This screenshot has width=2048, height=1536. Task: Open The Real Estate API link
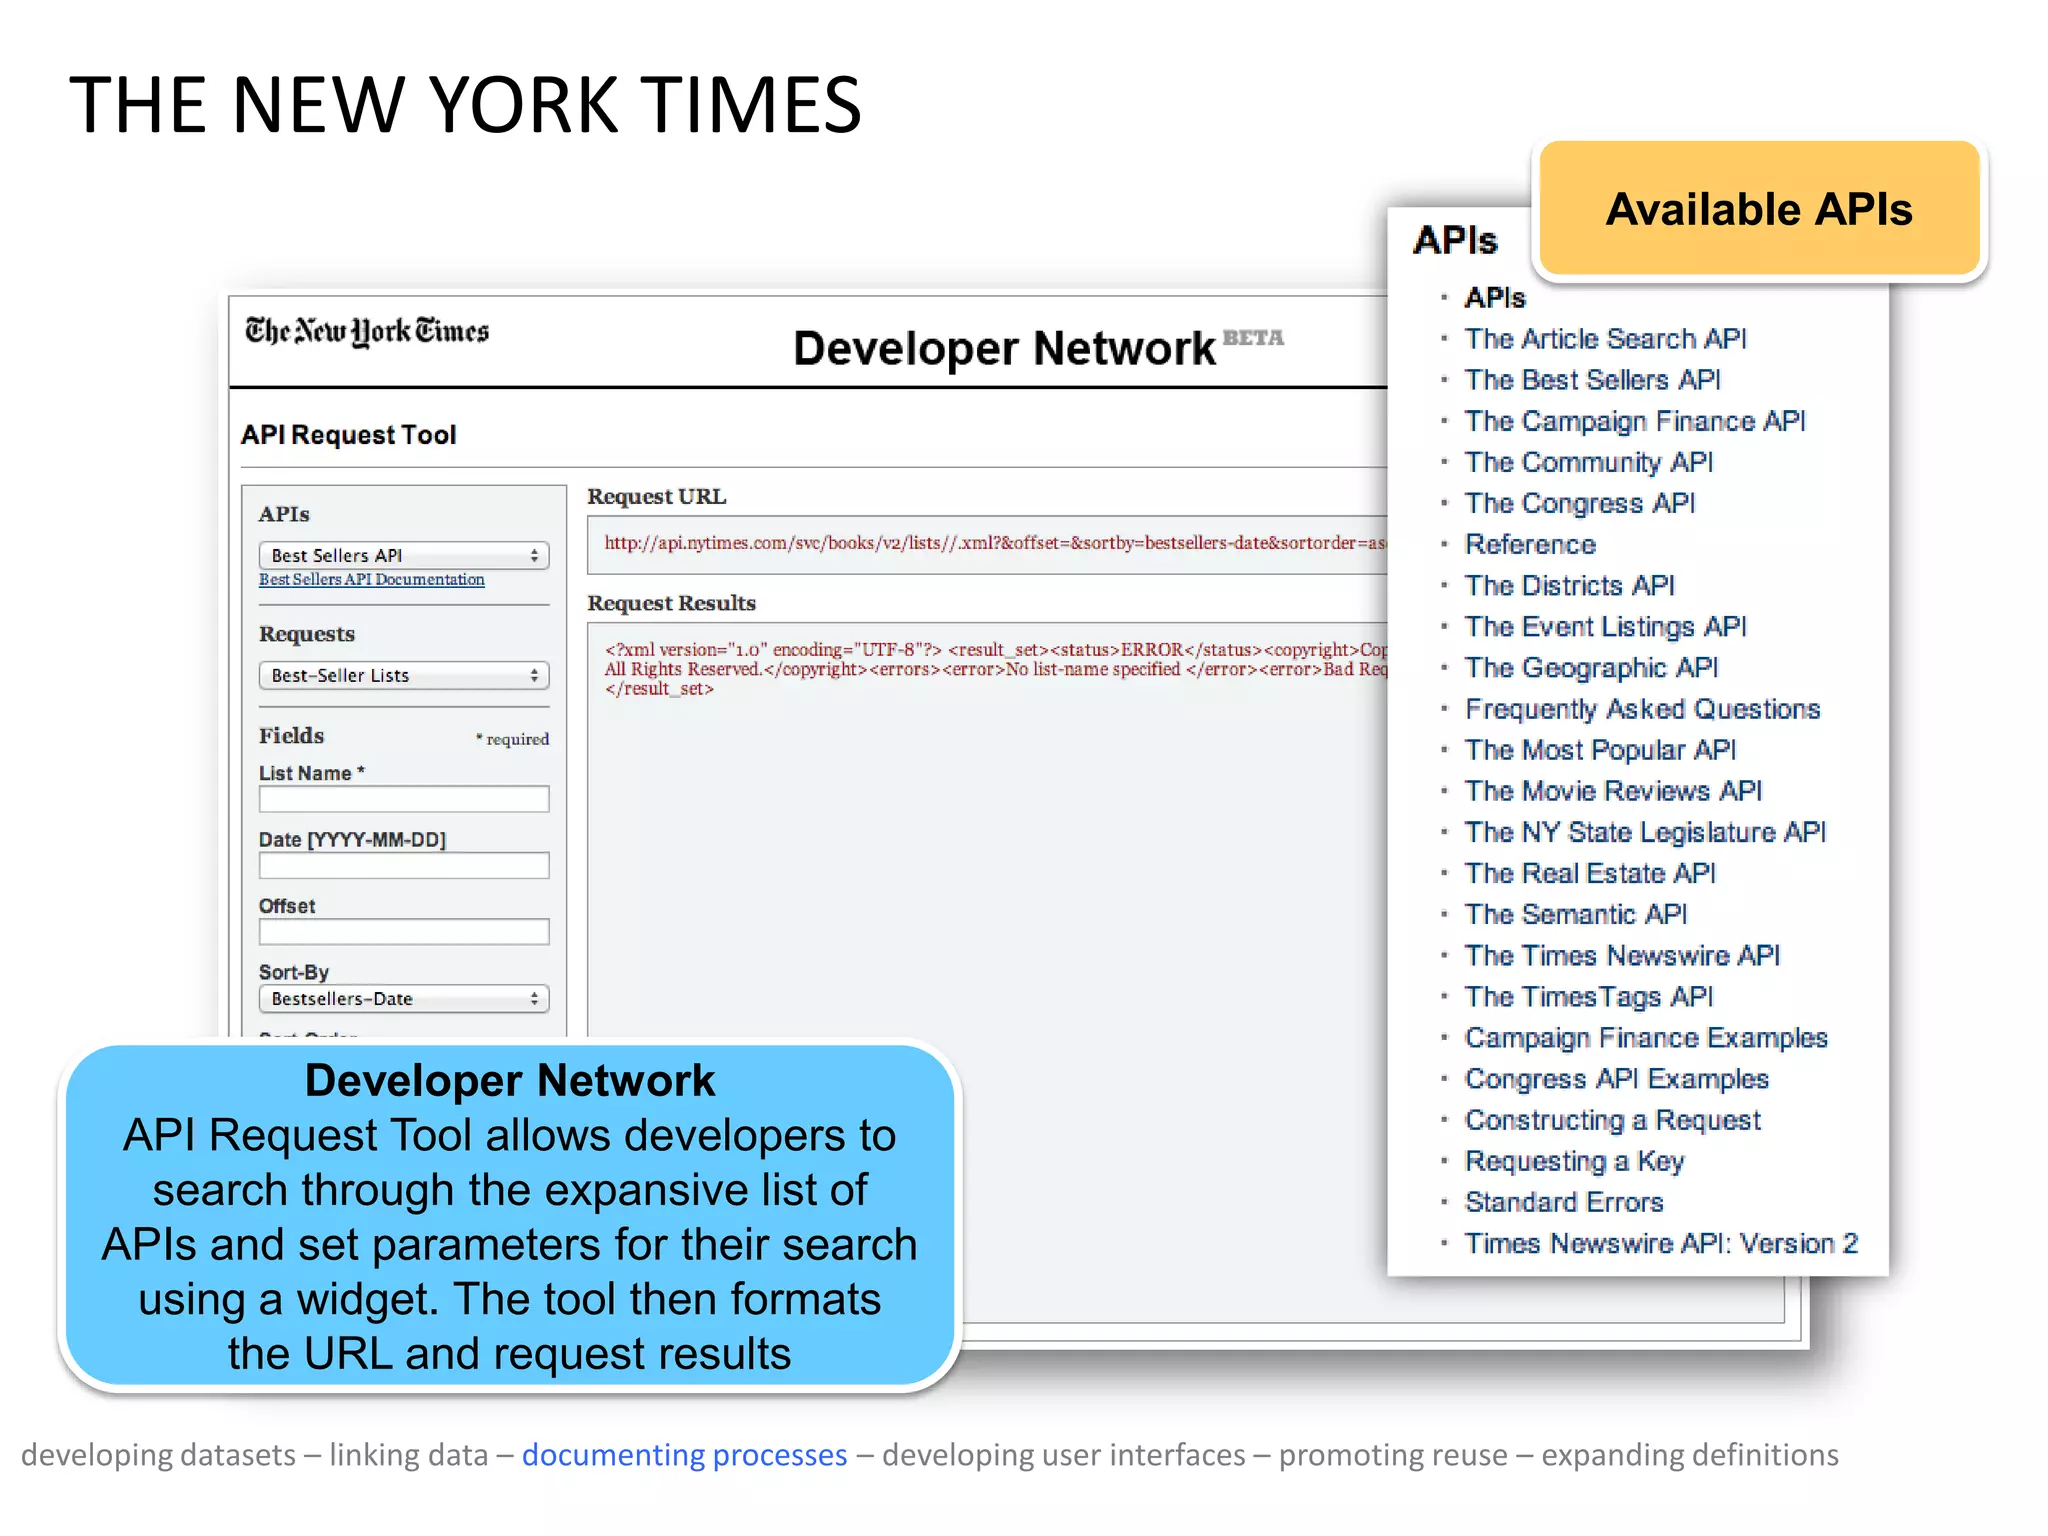point(1590,873)
